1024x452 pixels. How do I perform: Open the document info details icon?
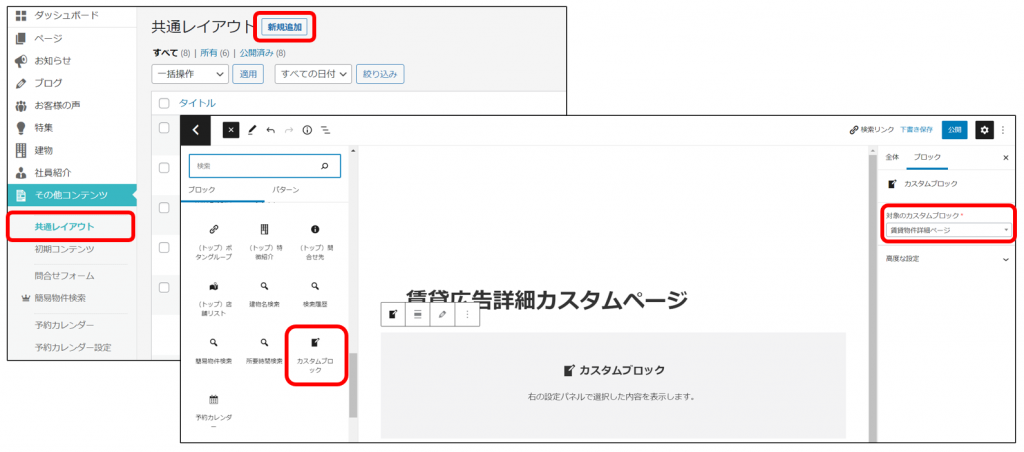pos(307,130)
